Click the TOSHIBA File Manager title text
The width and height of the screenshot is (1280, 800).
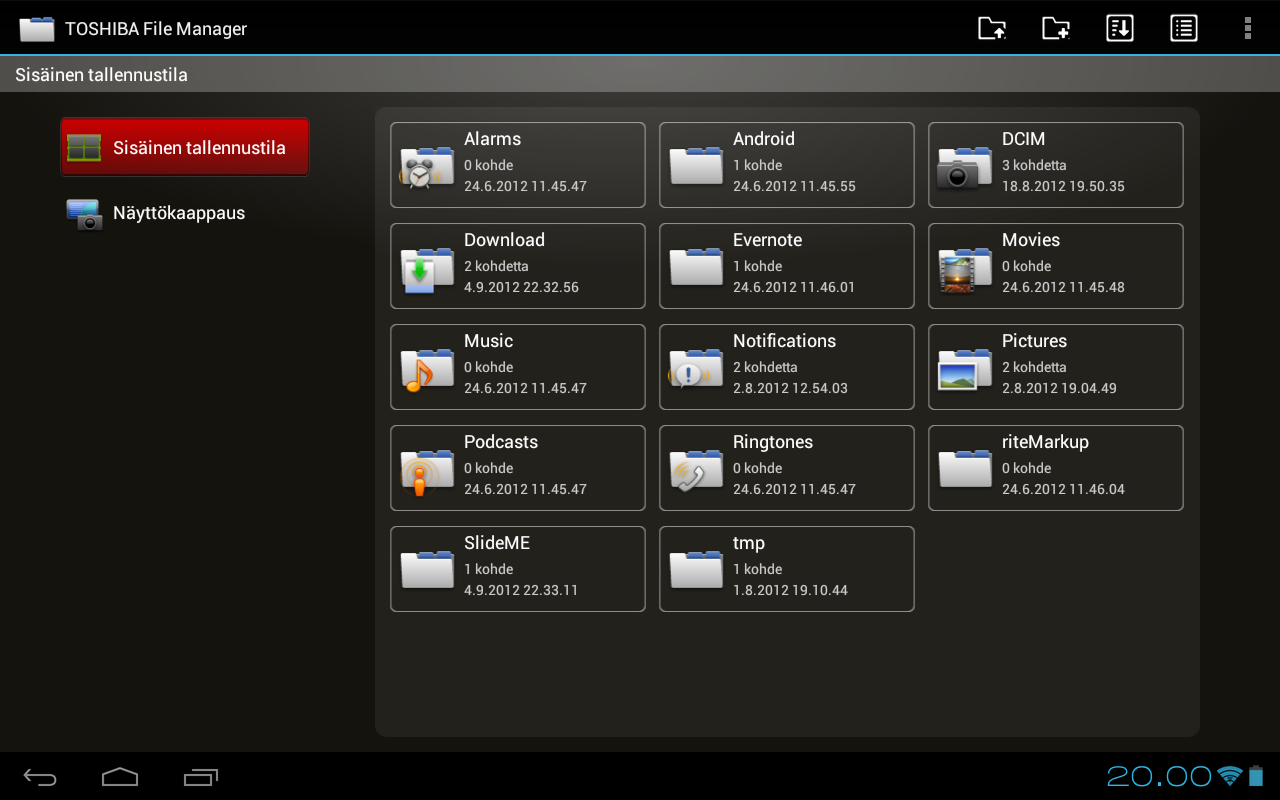click(156, 29)
